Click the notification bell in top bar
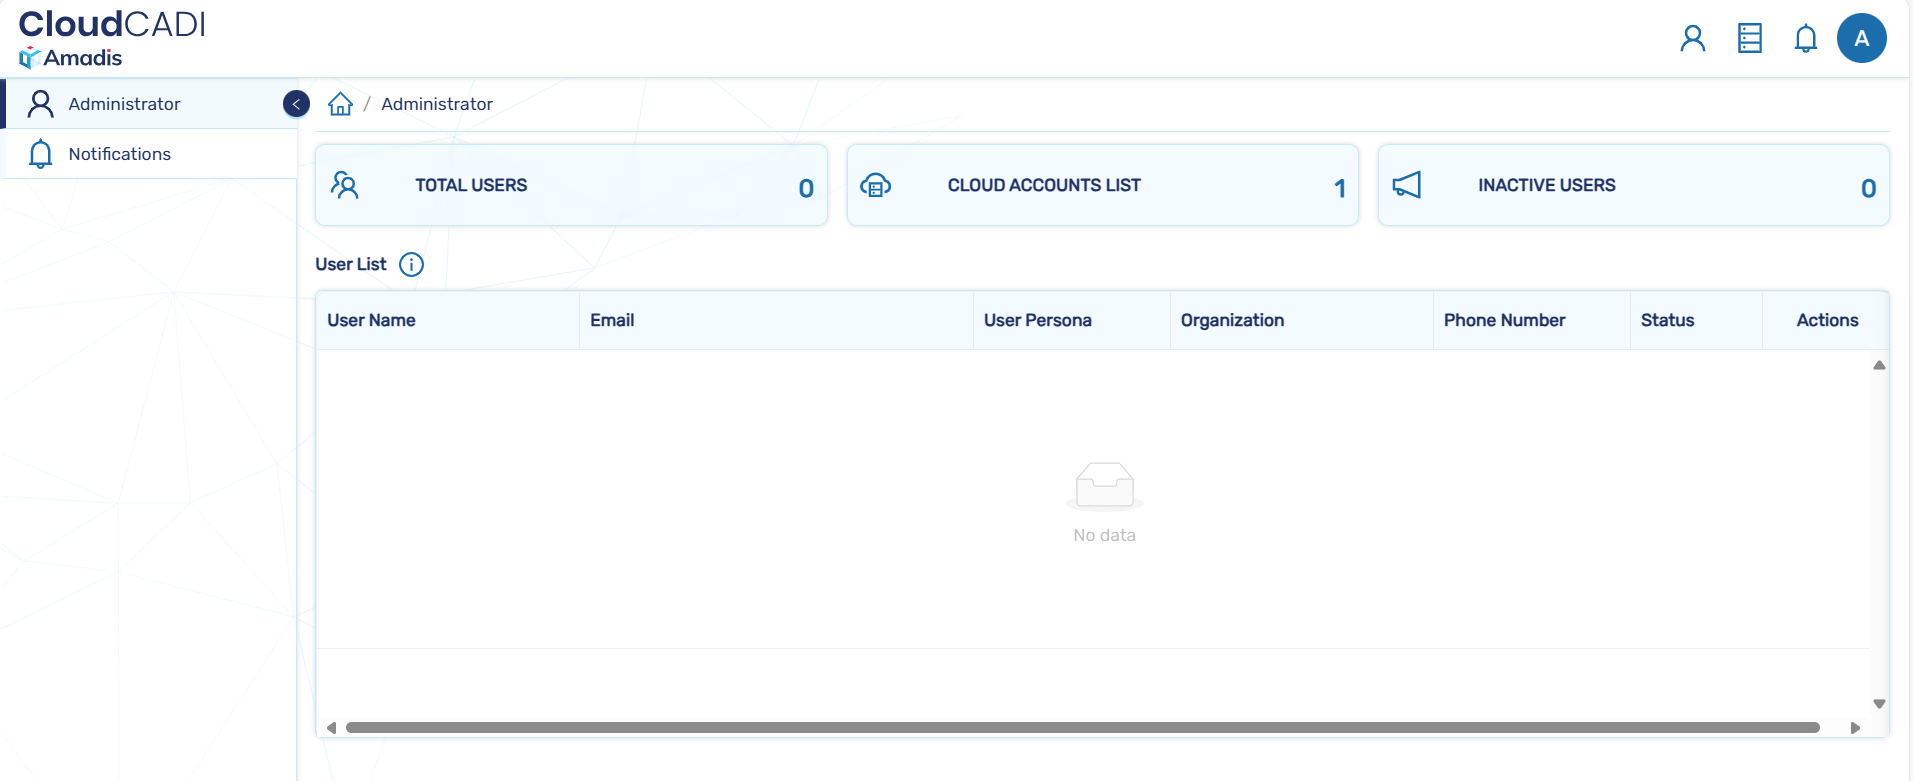Viewport: 1913px width, 781px height. point(1805,39)
